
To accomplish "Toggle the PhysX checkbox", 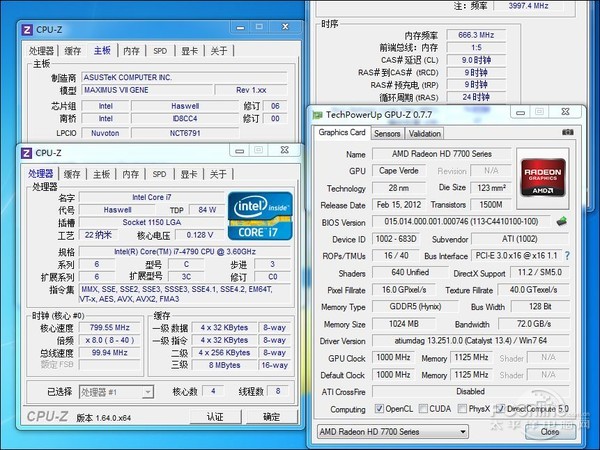I will [x=462, y=409].
